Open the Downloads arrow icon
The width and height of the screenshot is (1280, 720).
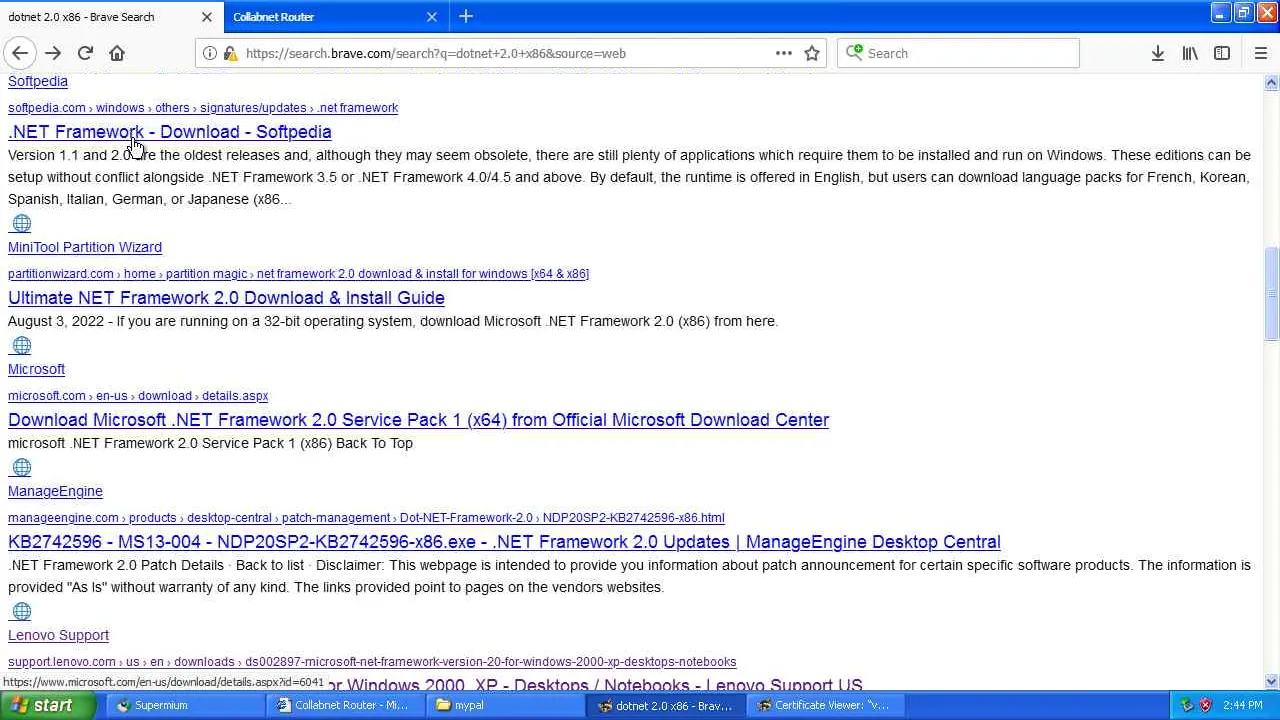tap(1158, 53)
